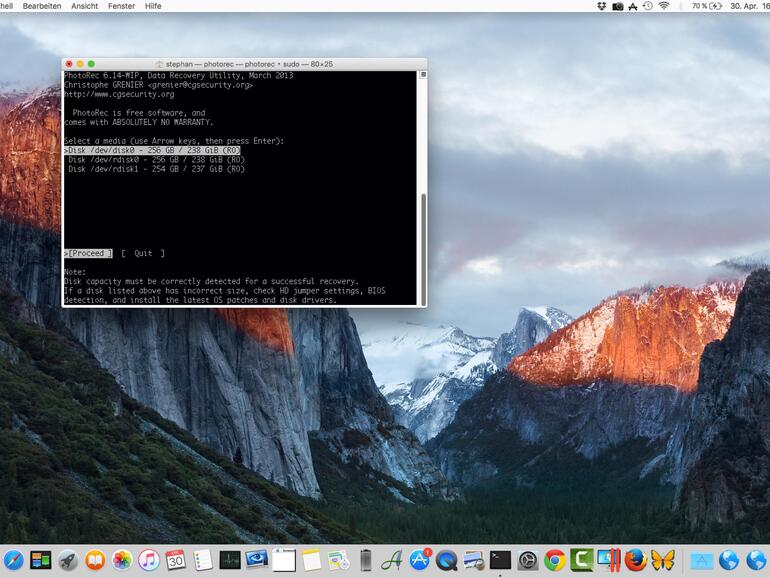Open the App Store dock icon
Image resolution: width=770 pixels, height=578 pixels.
[419, 560]
